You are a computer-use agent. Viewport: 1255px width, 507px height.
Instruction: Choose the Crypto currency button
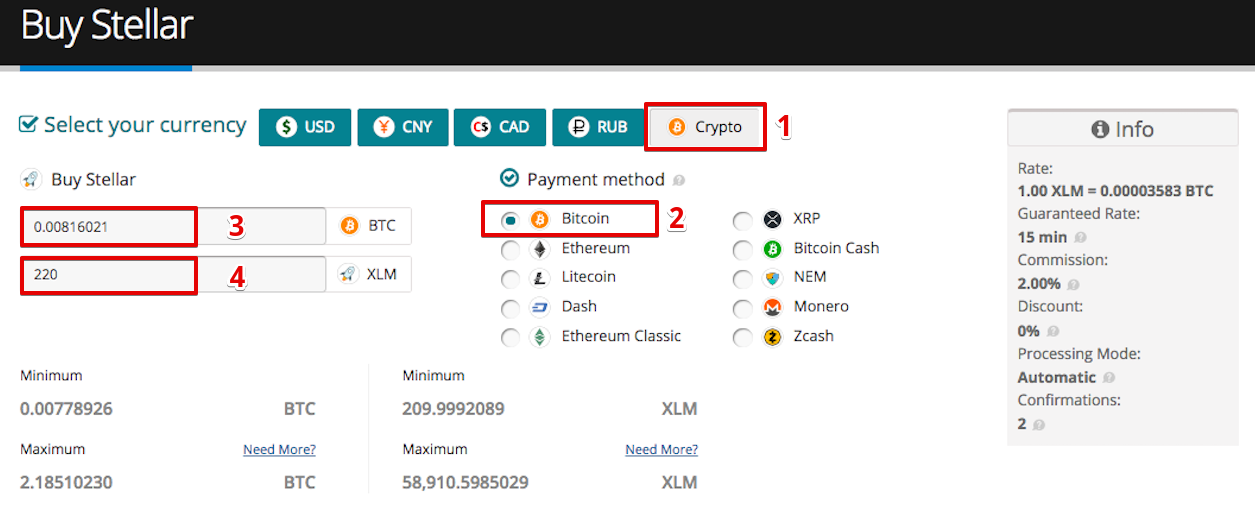(705, 127)
